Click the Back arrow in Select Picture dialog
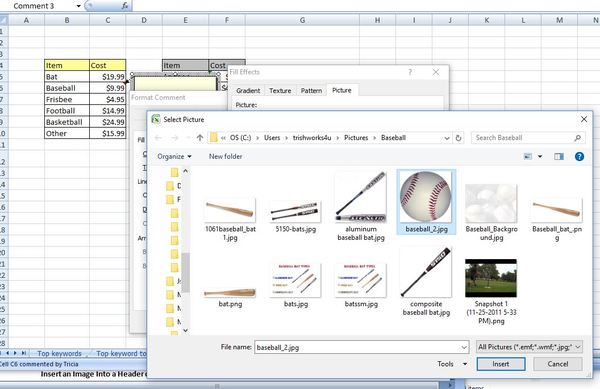 pos(158,138)
